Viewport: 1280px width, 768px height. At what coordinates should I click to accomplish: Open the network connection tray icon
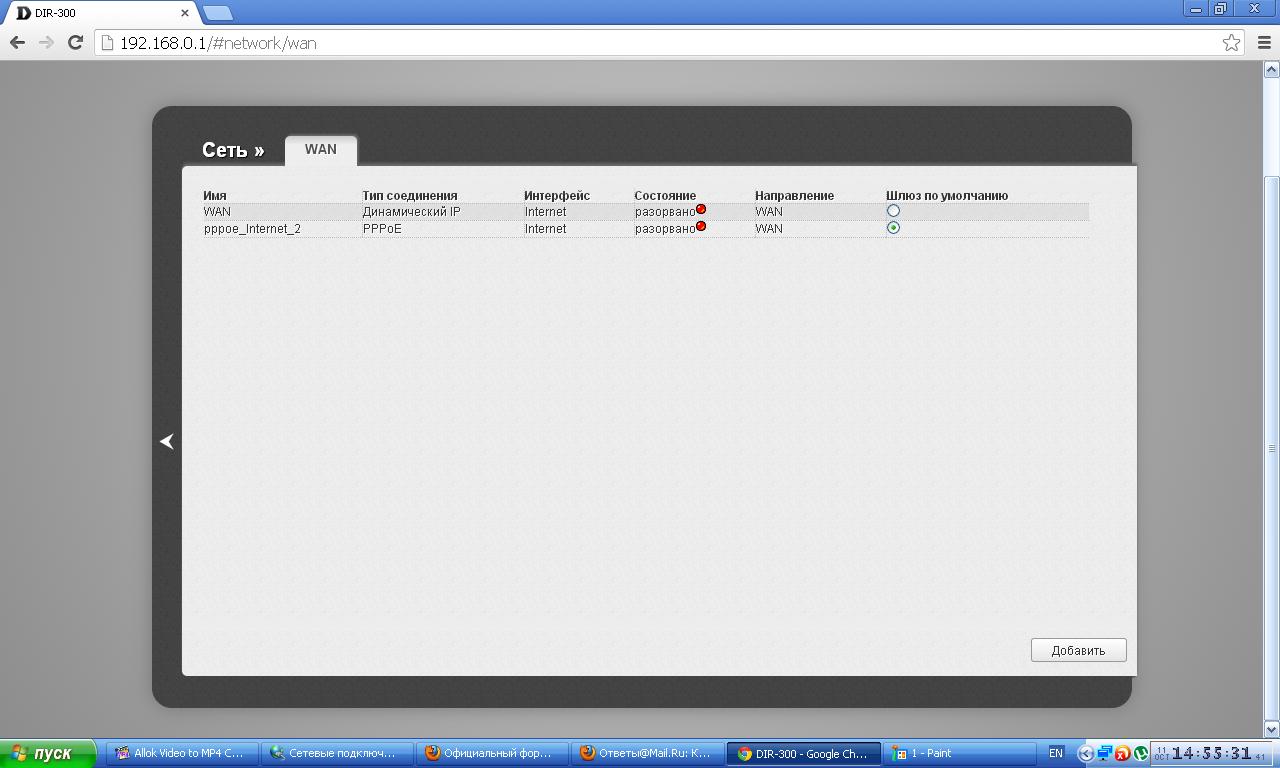1104,754
